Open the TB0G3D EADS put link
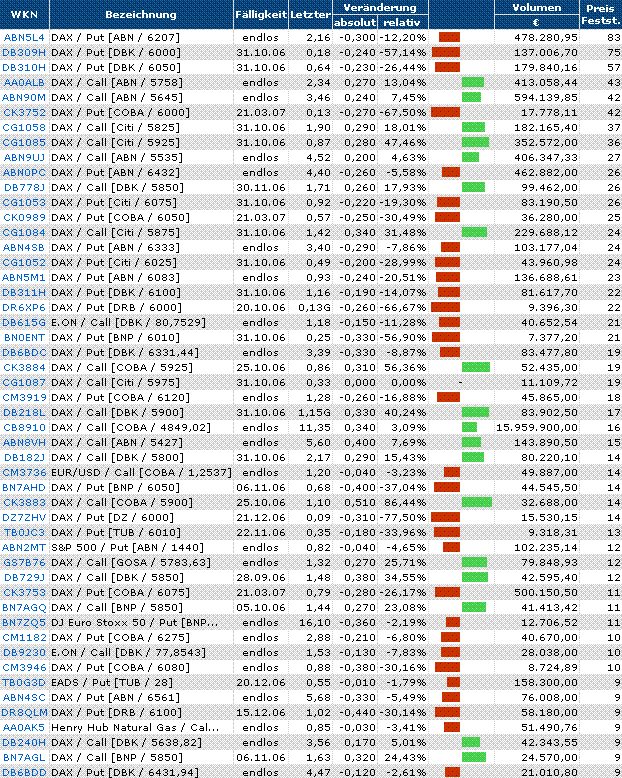 click(x=24, y=683)
